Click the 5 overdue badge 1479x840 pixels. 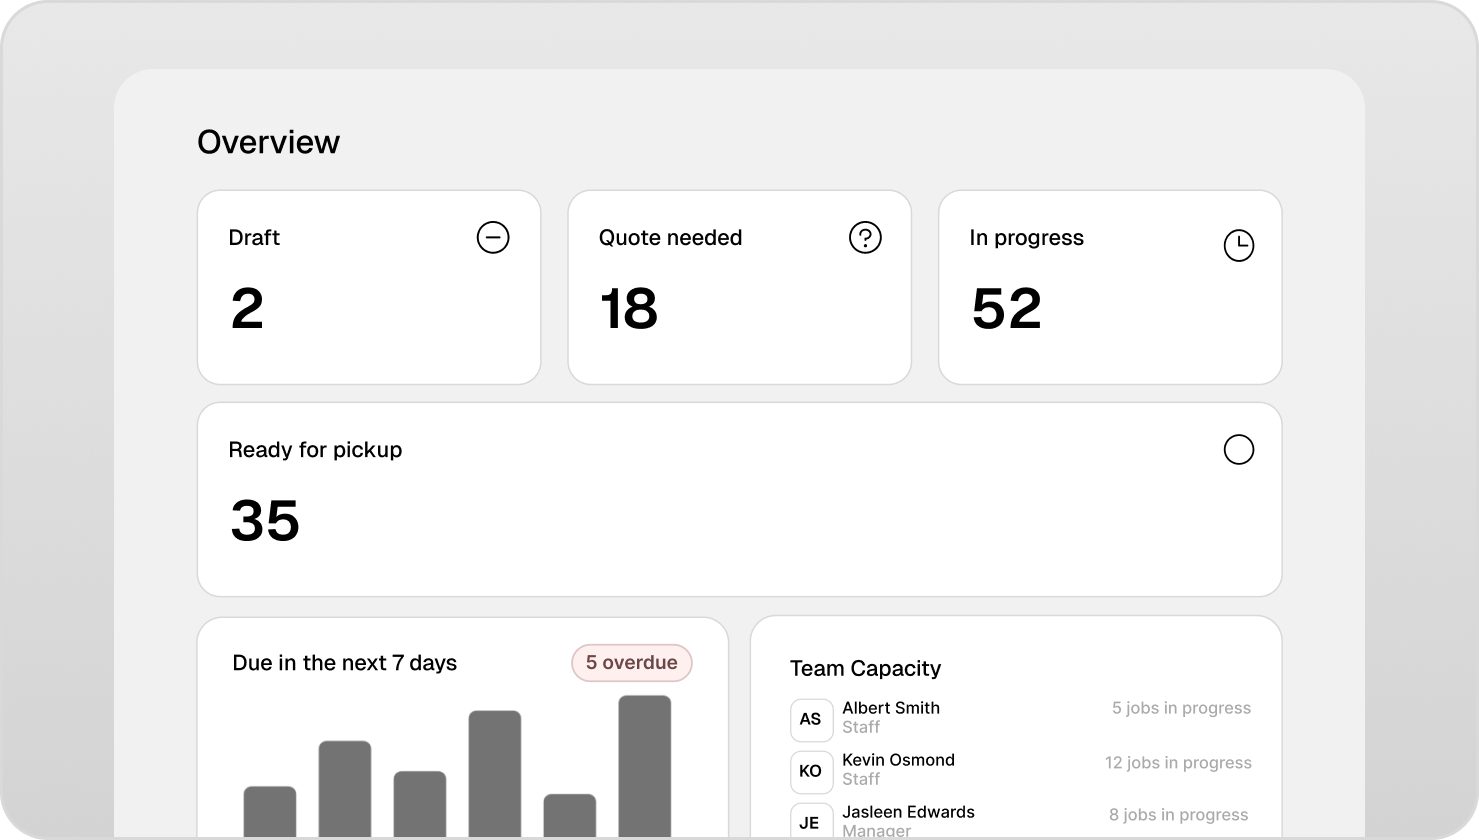[x=631, y=662]
